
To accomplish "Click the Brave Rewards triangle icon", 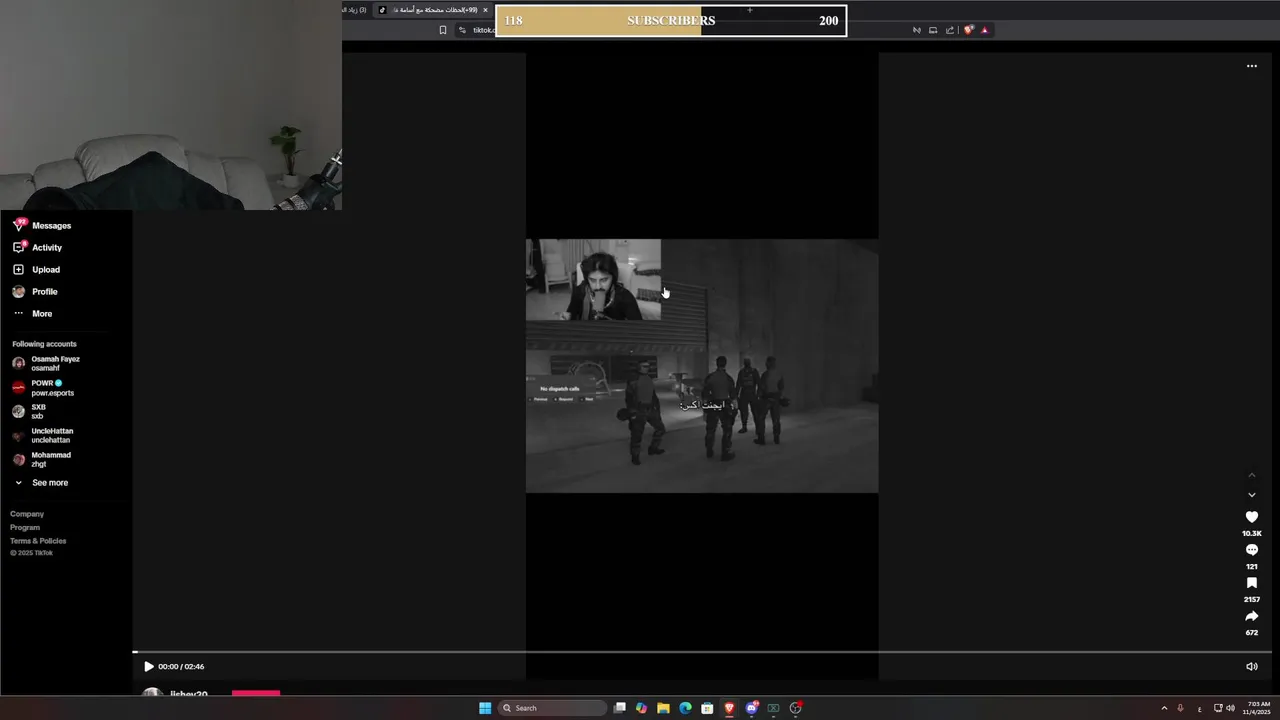I will (985, 30).
